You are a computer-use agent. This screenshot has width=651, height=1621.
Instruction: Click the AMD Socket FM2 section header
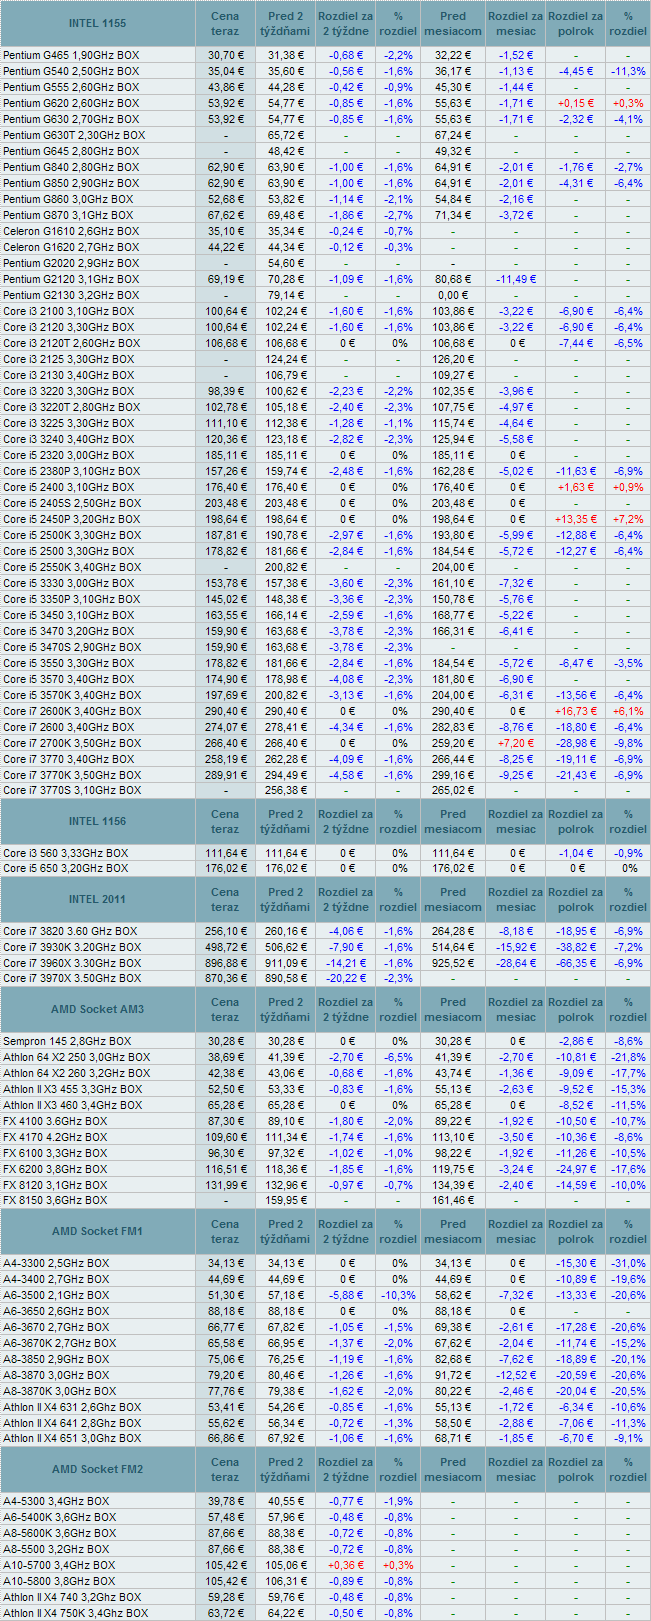97,1469
